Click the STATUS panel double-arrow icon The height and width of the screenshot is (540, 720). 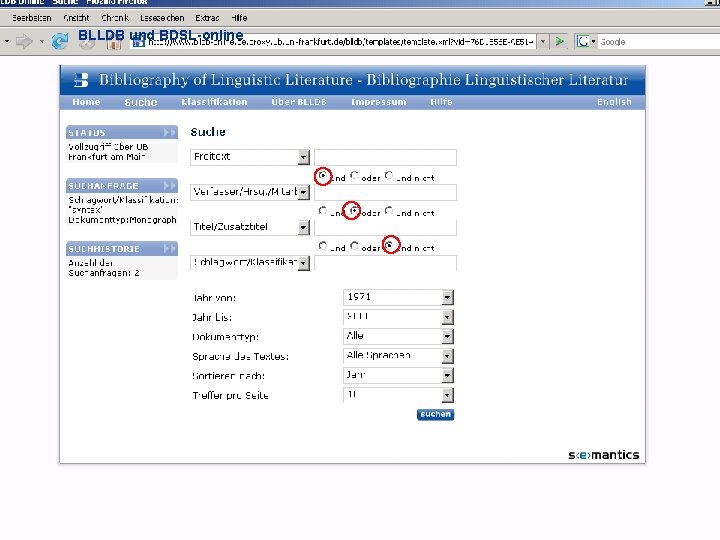169,132
